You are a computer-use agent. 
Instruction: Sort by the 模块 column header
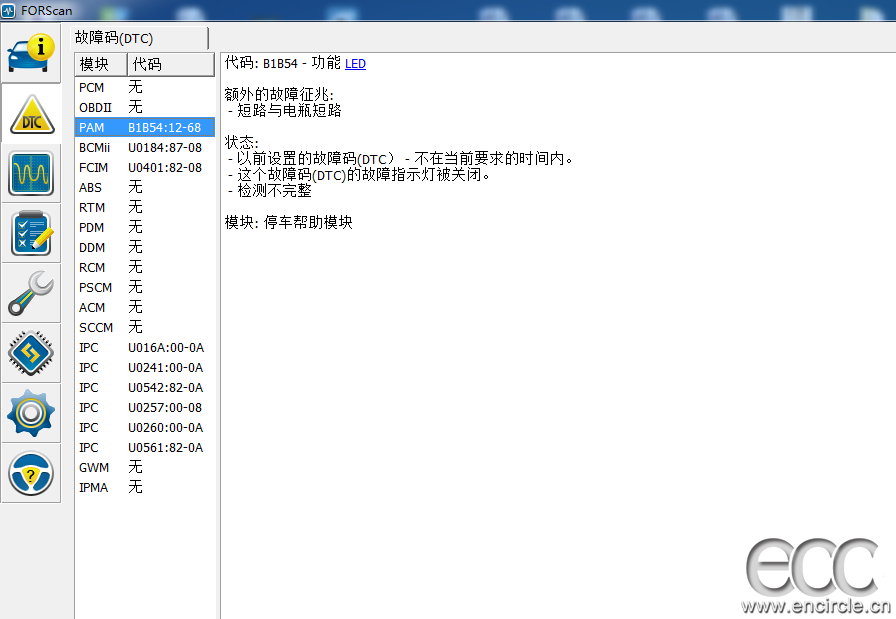pyautogui.click(x=99, y=64)
